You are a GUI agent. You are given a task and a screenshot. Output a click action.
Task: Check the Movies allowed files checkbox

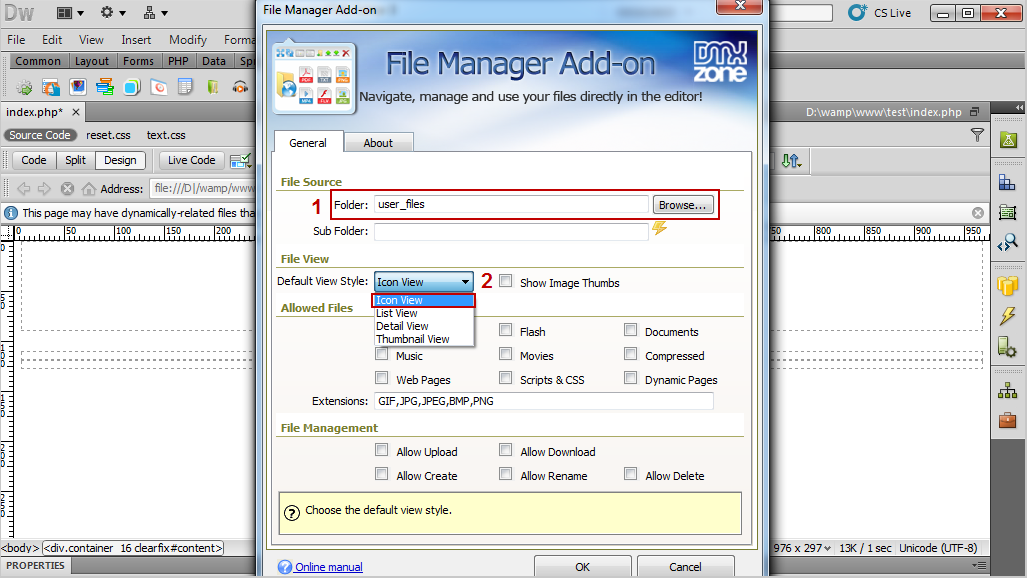pyautogui.click(x=506, y=354)
